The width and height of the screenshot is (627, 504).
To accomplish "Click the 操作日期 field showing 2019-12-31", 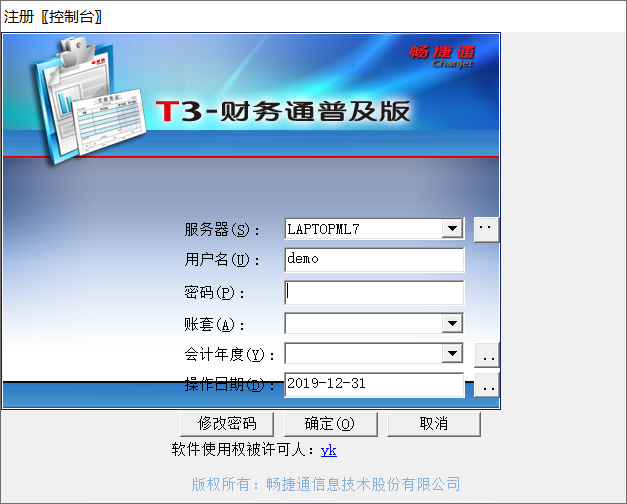I will coord(374,385).
